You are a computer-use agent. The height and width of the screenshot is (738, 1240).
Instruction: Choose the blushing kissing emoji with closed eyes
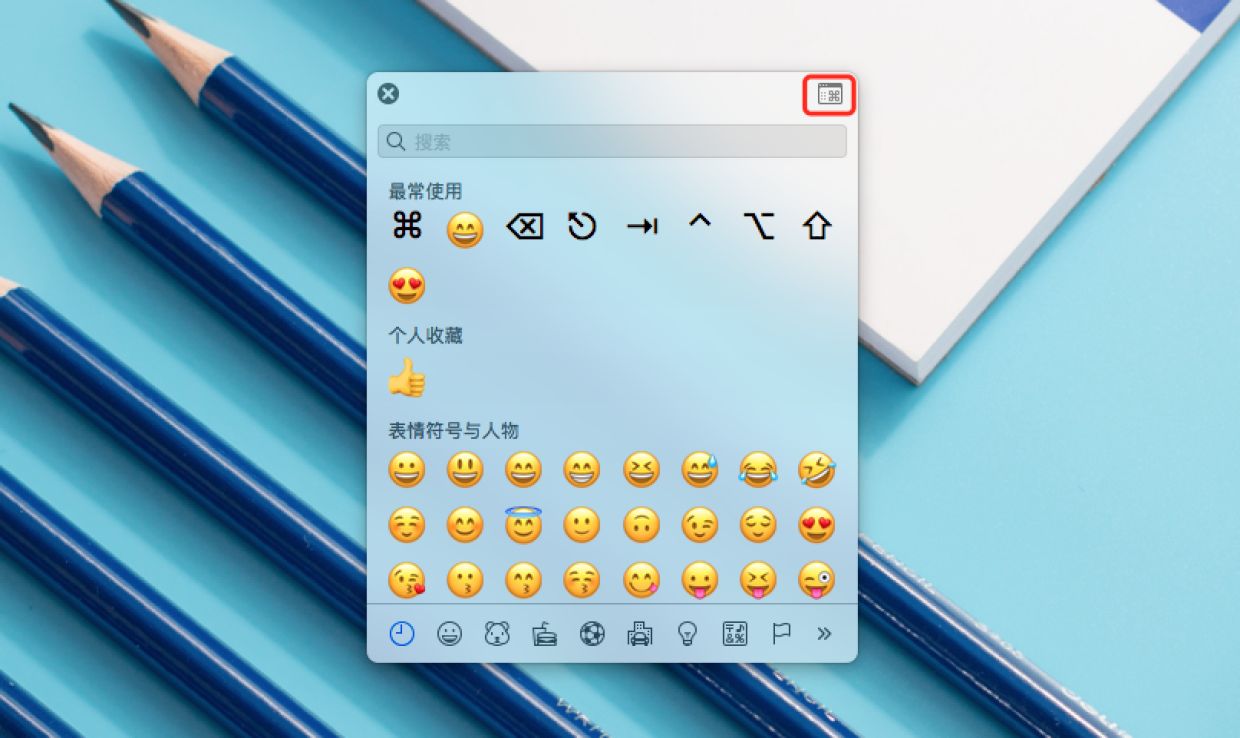click(582, 580)
